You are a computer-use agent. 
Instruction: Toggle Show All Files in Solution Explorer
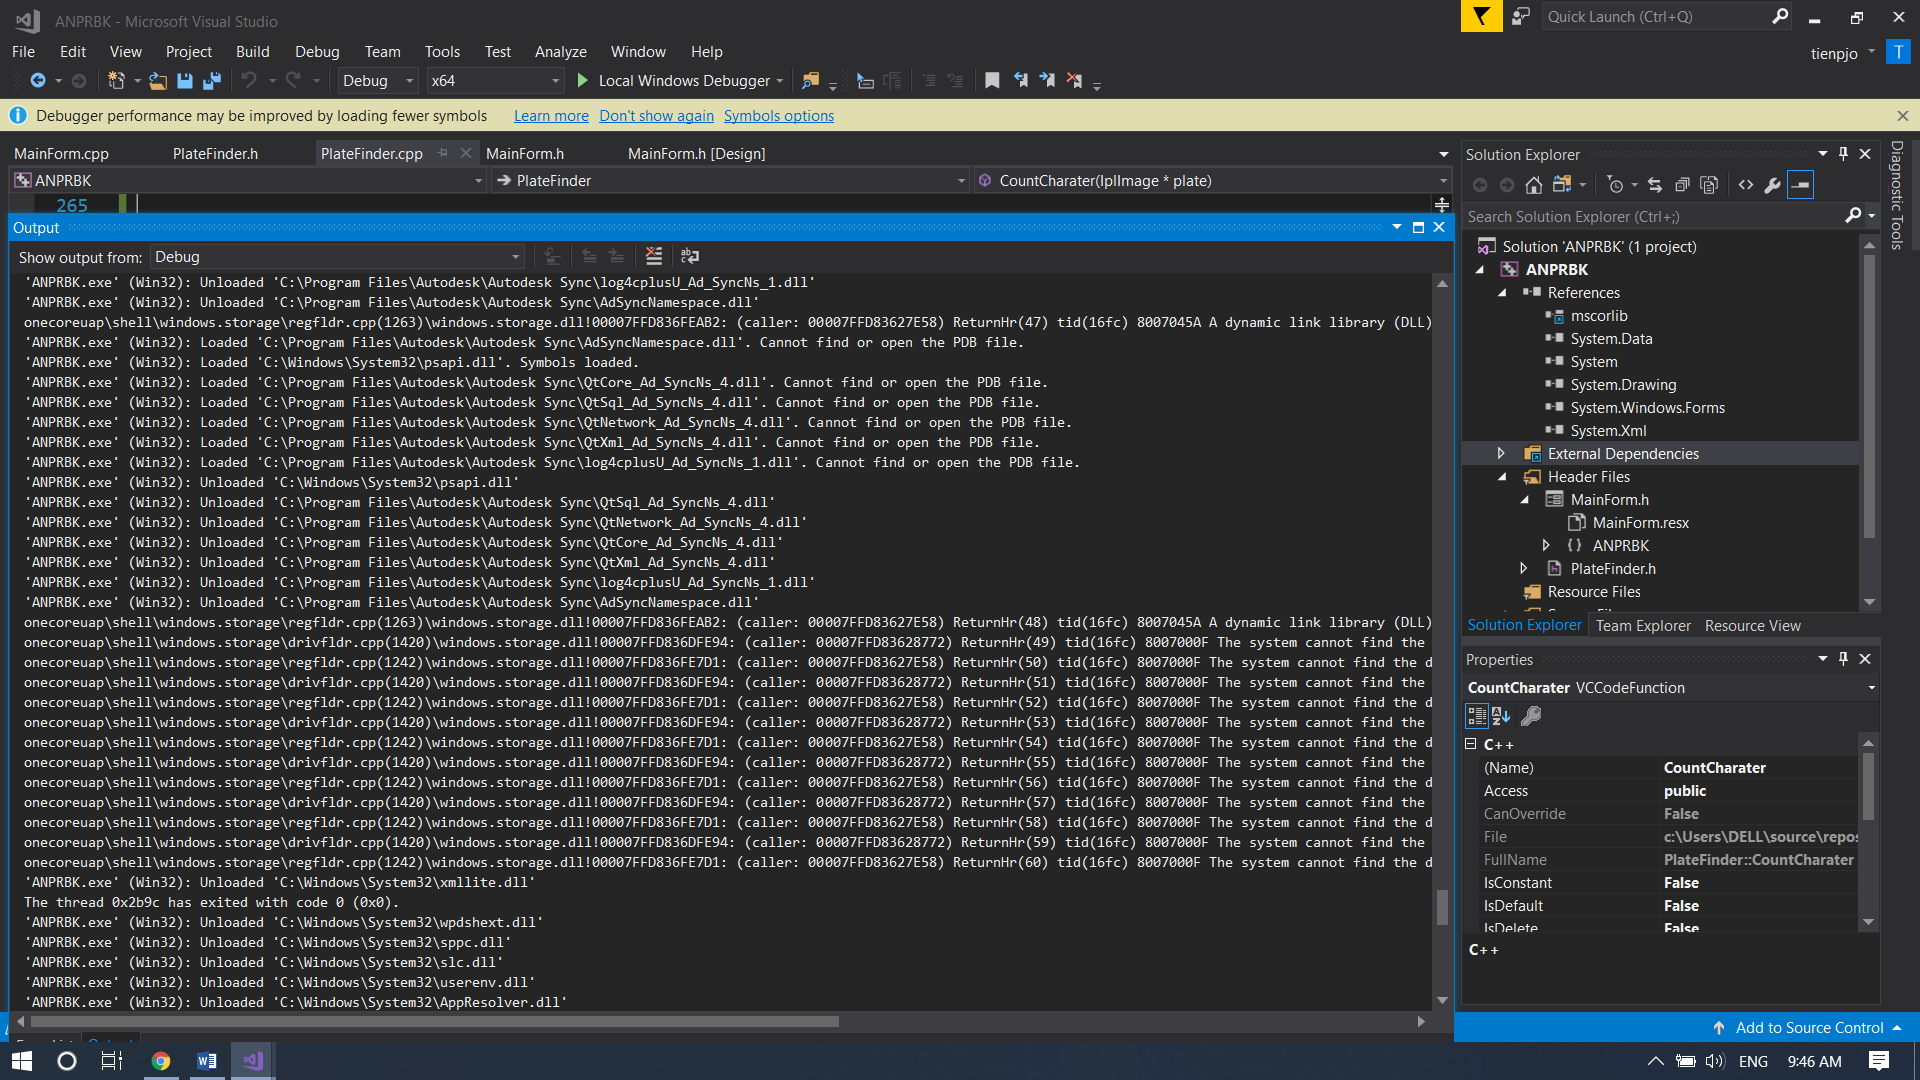coord(1709,185)
